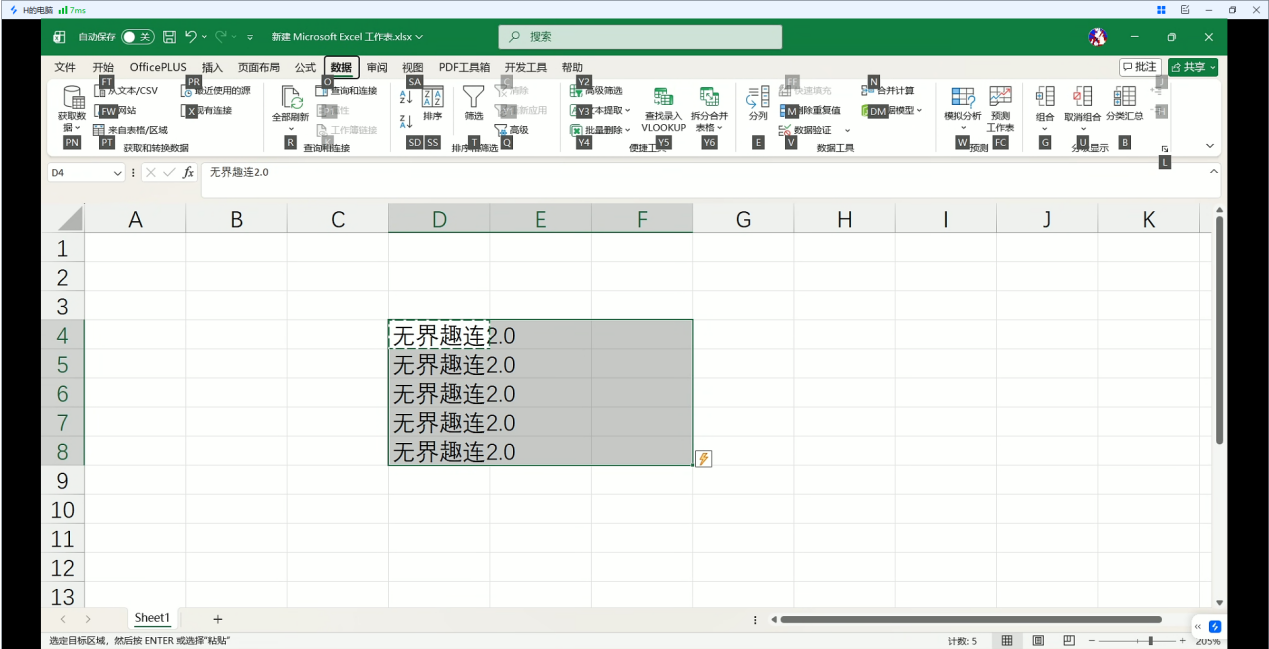Screen dimensions: 1269x649
Task: Click the 查找录入 VLOOKUP icon
Action: (x=663, y=98)
